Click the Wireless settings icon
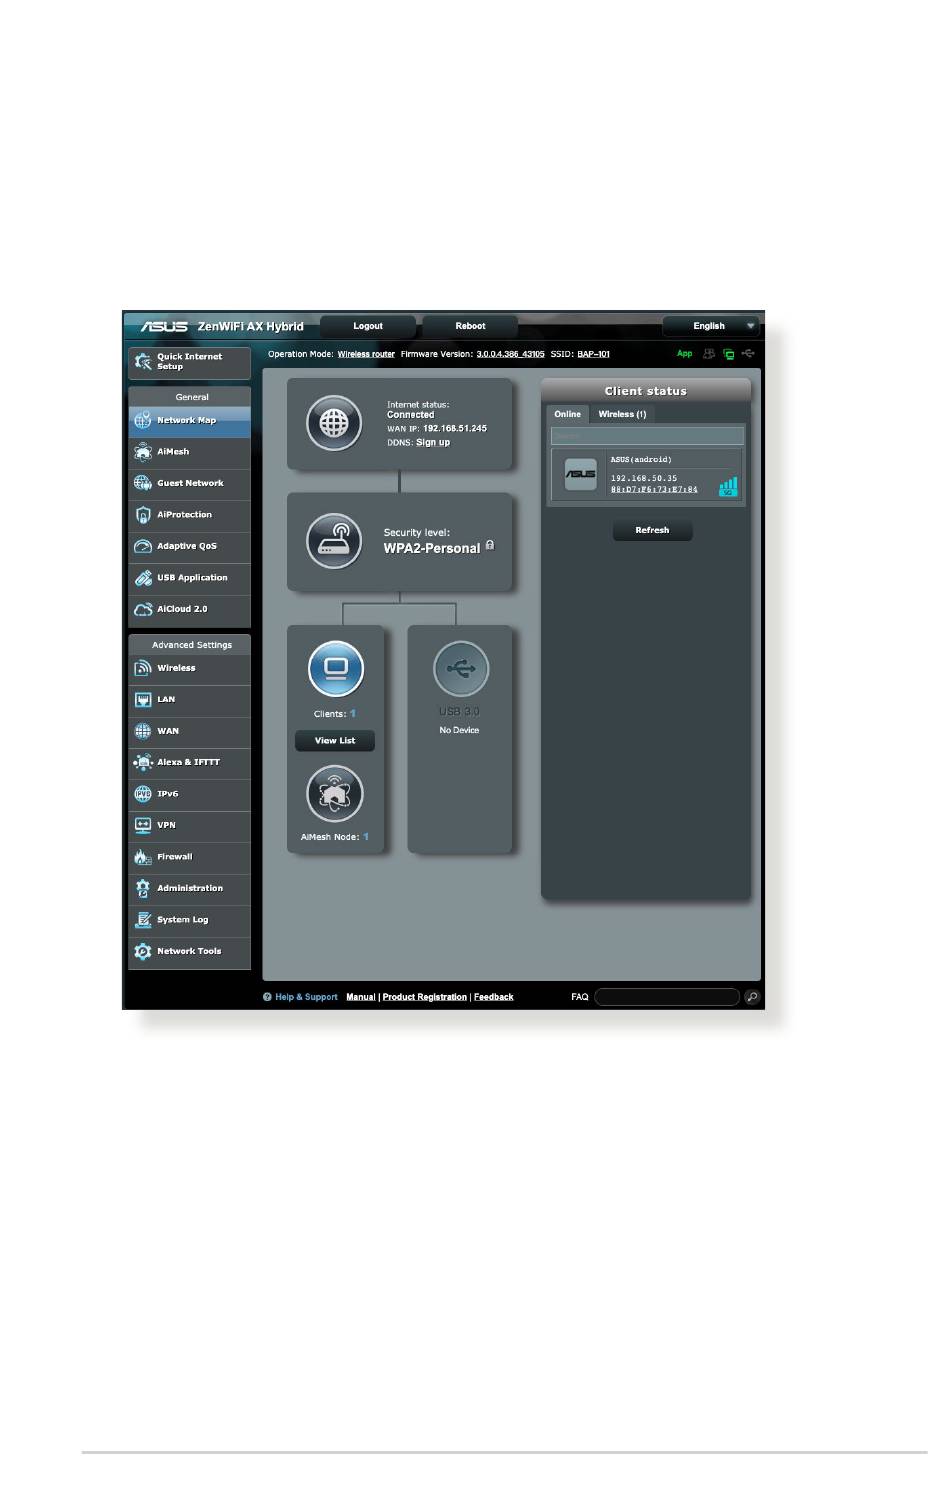This screenshot has width=950, height=1485. [x=143, y=668]
